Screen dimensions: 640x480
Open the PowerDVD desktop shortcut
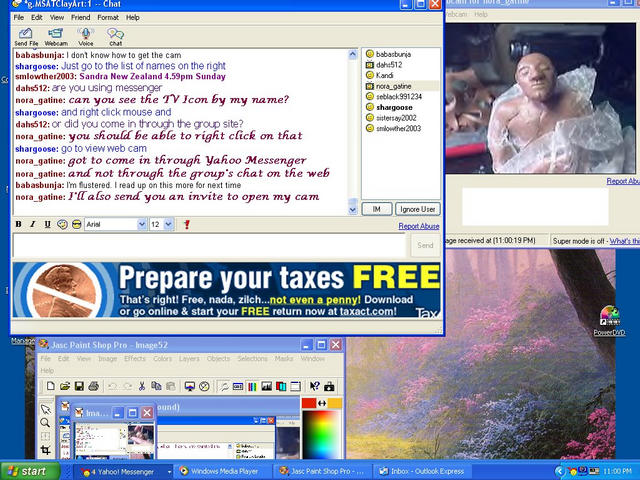(609, 321)
